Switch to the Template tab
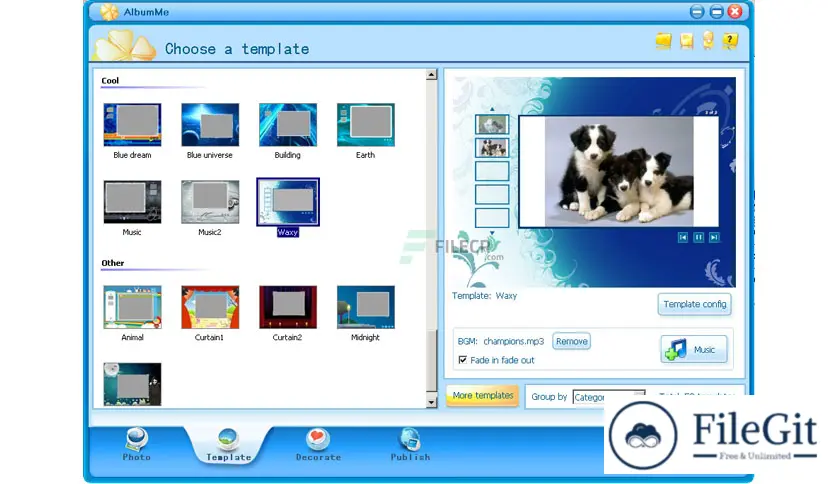 228,445
